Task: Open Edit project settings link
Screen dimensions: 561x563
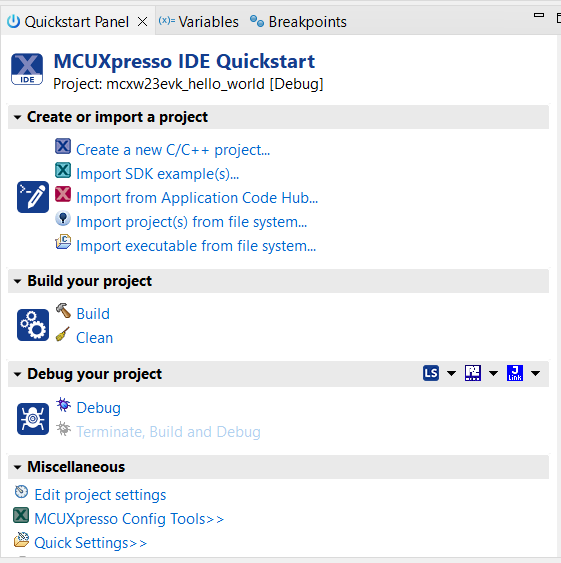Action: click(100, 495)
